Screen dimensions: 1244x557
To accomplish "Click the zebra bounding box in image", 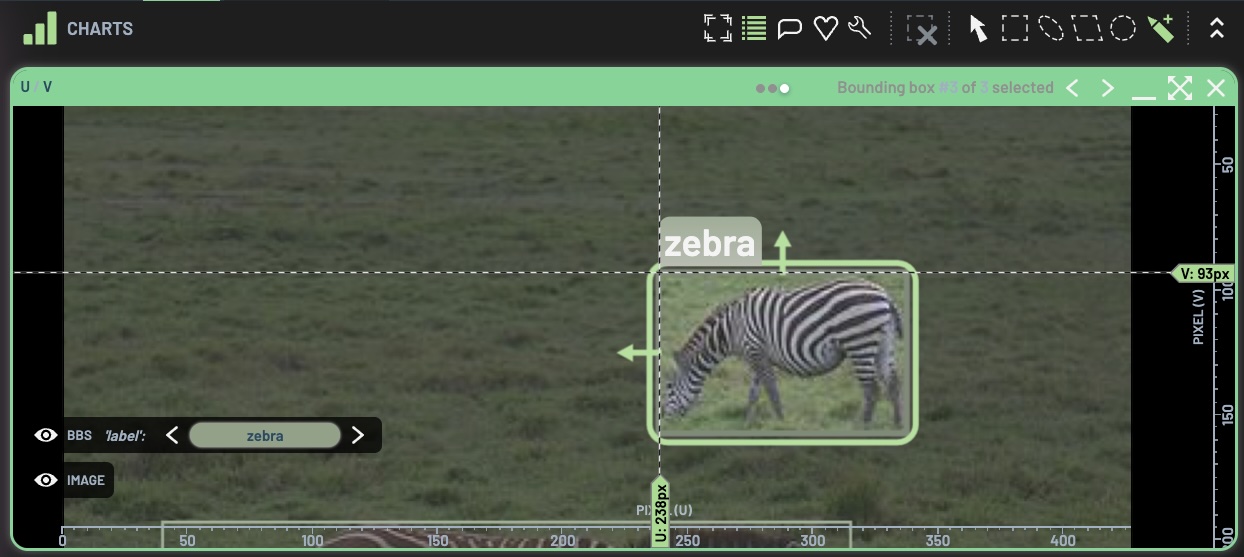I will pyautogui.click(x=783, y=352).
